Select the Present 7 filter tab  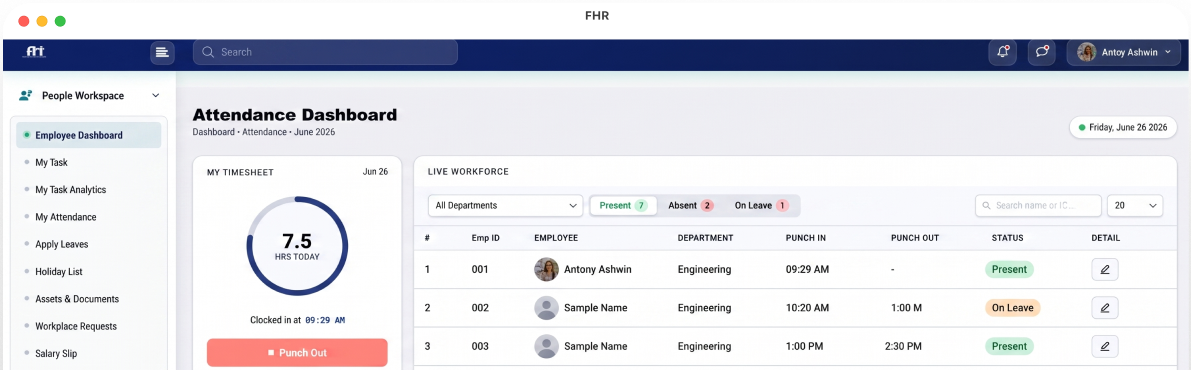(623, 206)
